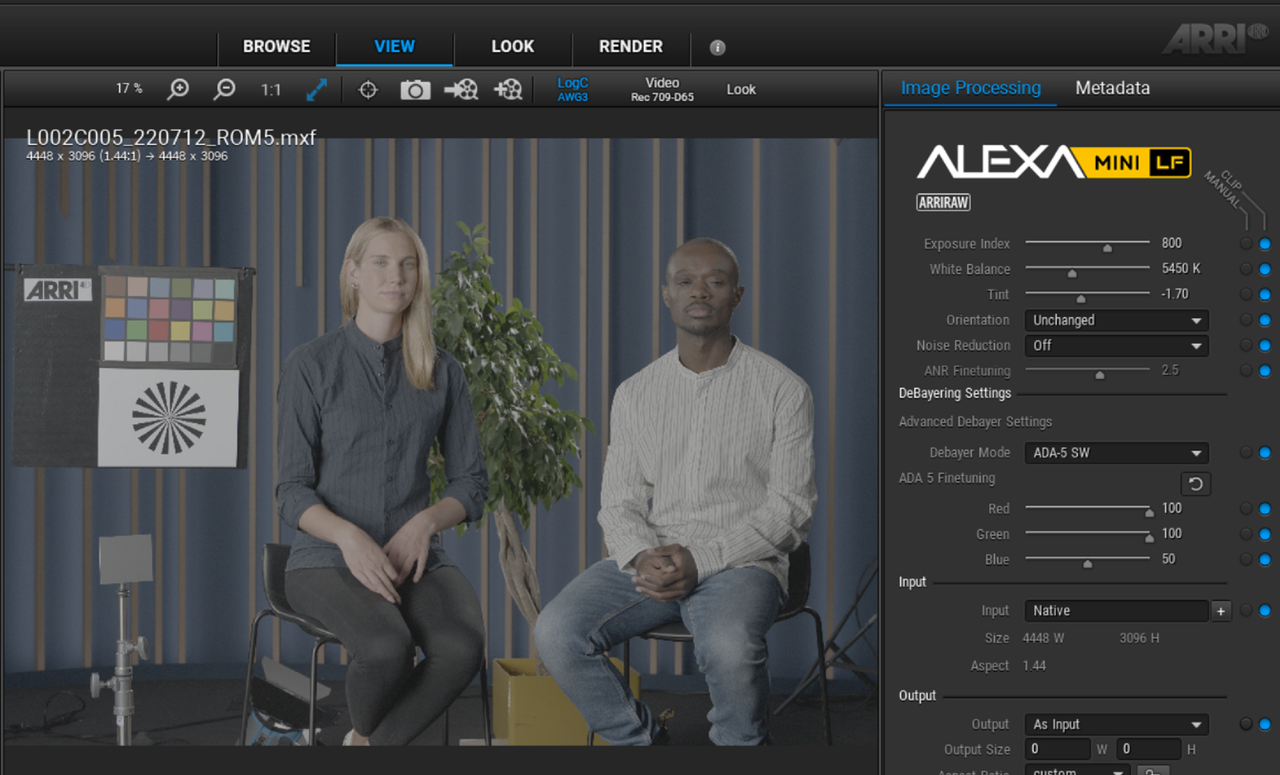Click the Output Size width field

coord(1057,749)
